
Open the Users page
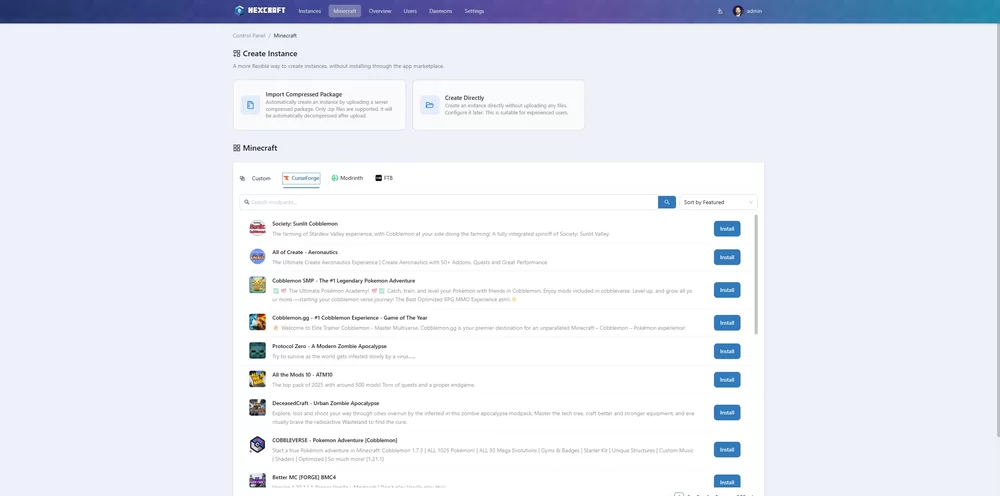410,11
